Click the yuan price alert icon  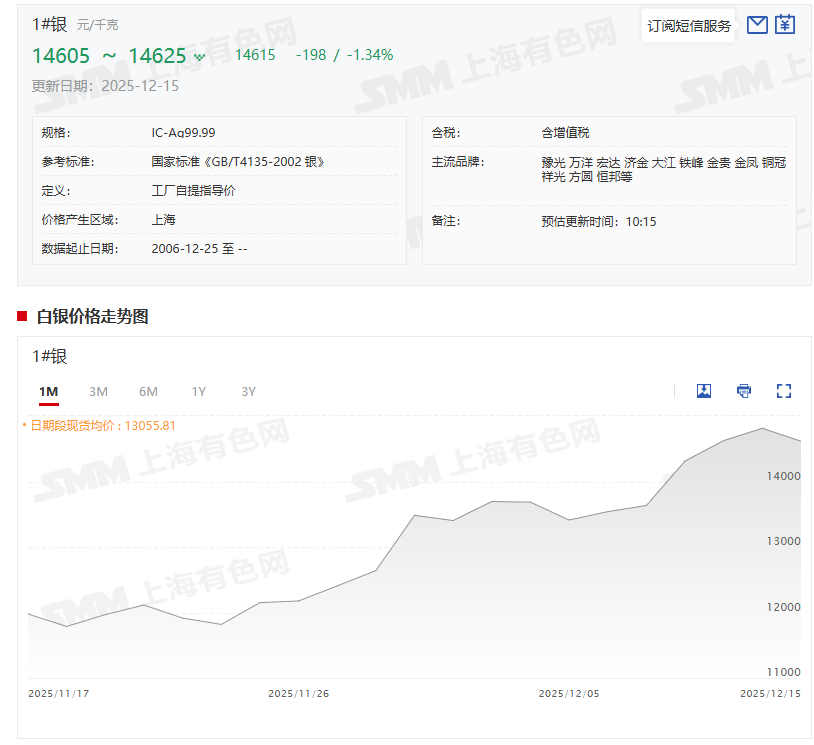point(785,25)
